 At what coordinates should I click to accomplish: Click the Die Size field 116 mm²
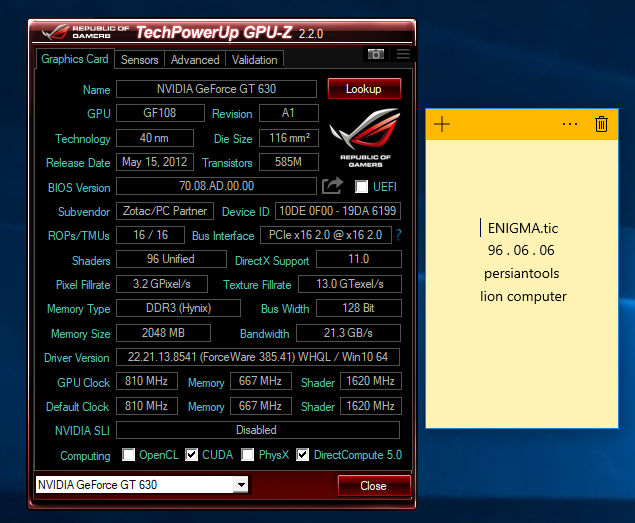pos(288,138)
